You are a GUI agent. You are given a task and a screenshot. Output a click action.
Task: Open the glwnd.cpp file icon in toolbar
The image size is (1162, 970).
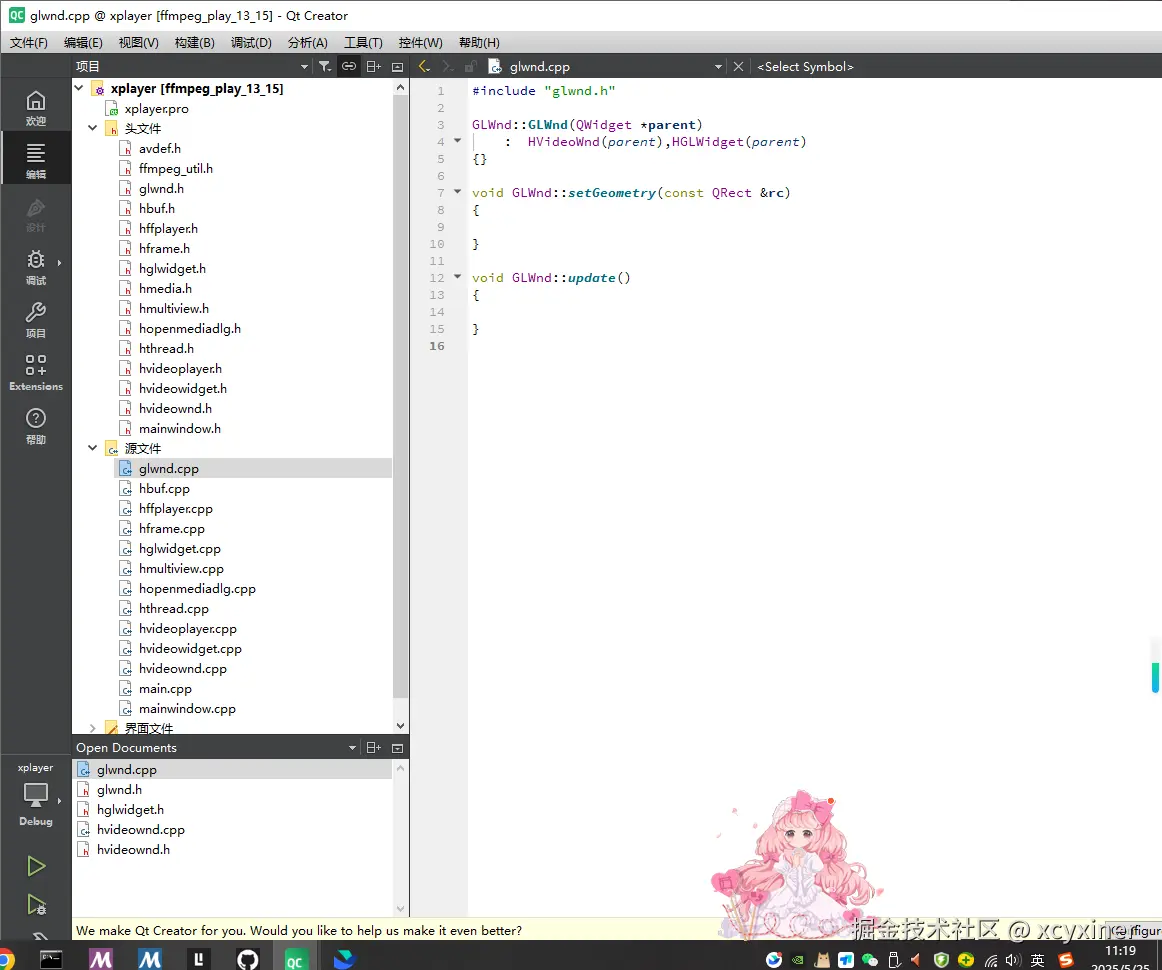click(495, 67)
